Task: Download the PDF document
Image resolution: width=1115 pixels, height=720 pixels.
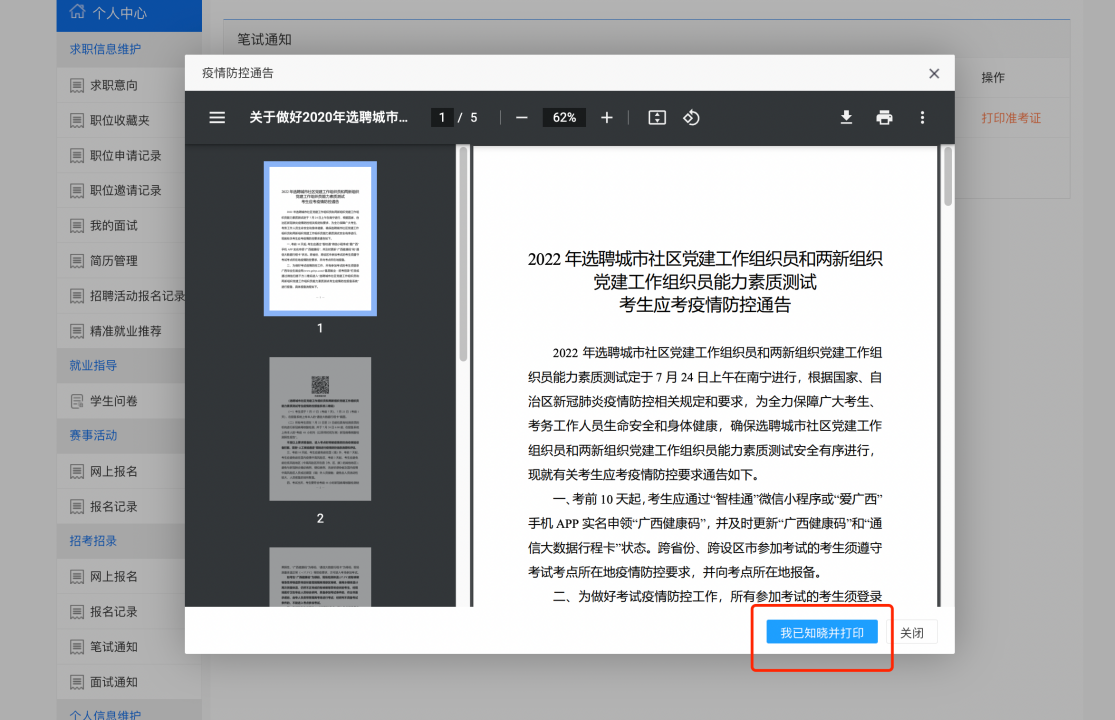Action: pyautogui.click(x=846, y=118)
